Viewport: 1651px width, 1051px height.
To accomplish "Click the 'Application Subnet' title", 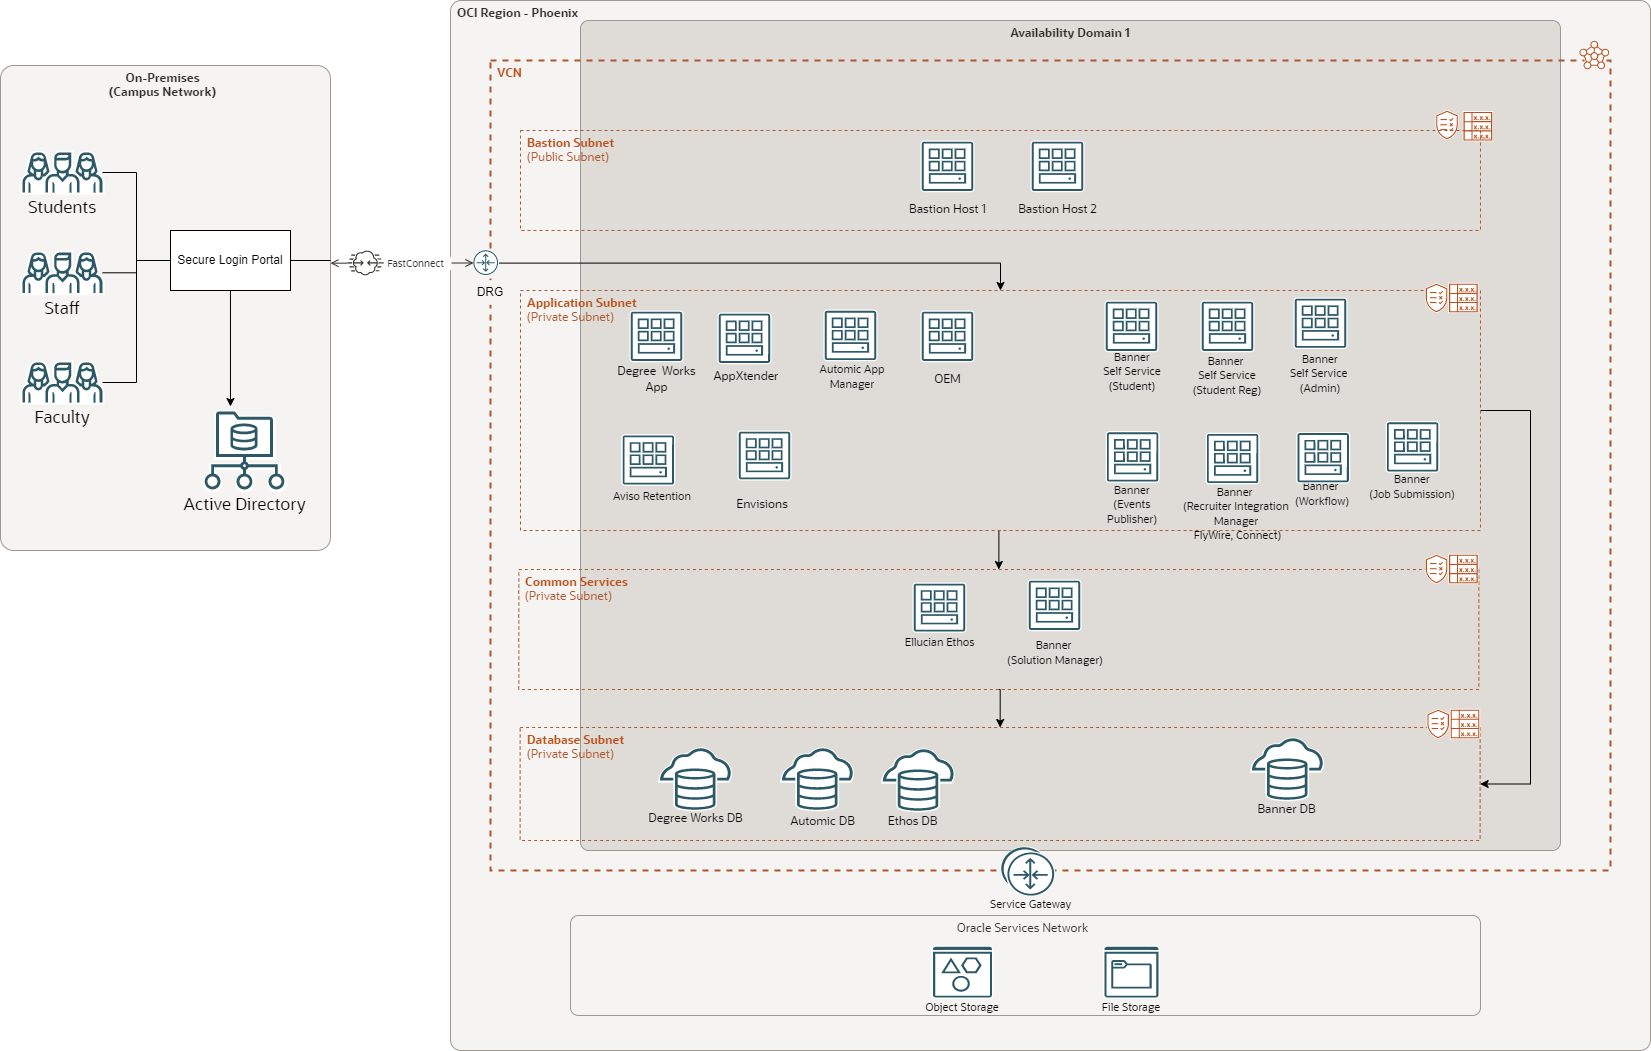I will tap(581, 303).
